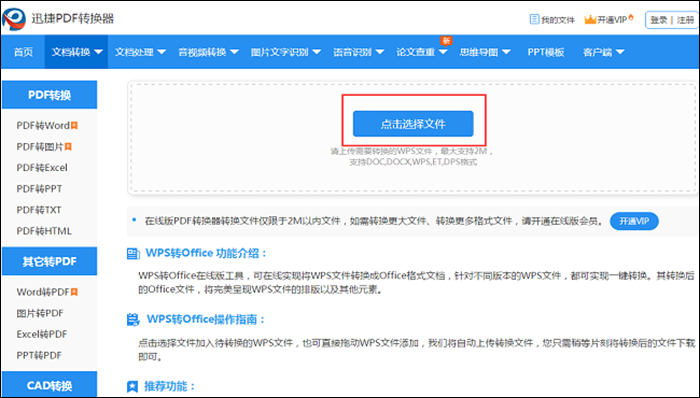The image size is (700, 398).
Task: Click the star icon beside 推荐功能
Action: (133, 386)
